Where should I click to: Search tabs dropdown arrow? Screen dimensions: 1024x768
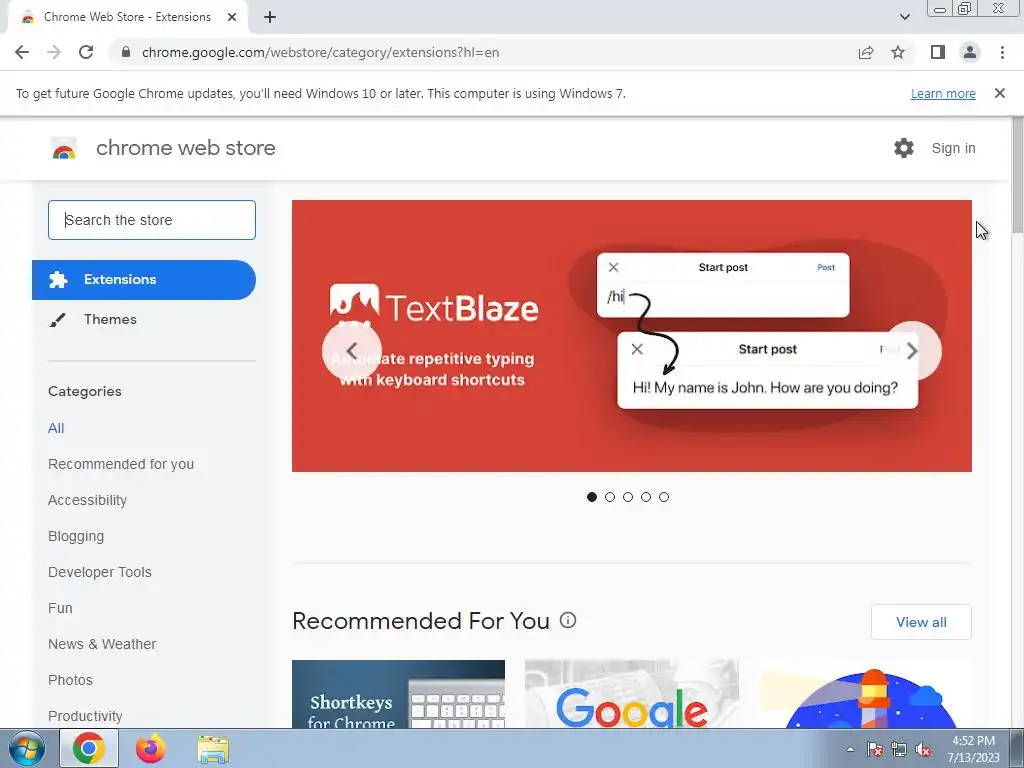tap(904, 17)
